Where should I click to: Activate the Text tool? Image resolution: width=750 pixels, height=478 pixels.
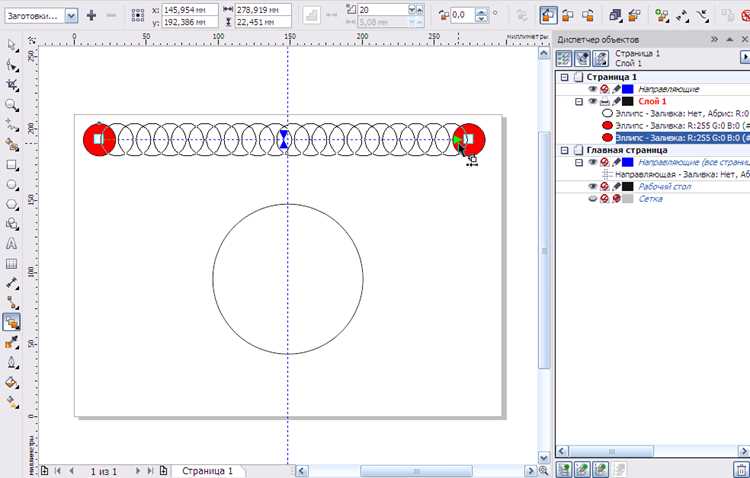pyautogui.click(x=11, y=244)
